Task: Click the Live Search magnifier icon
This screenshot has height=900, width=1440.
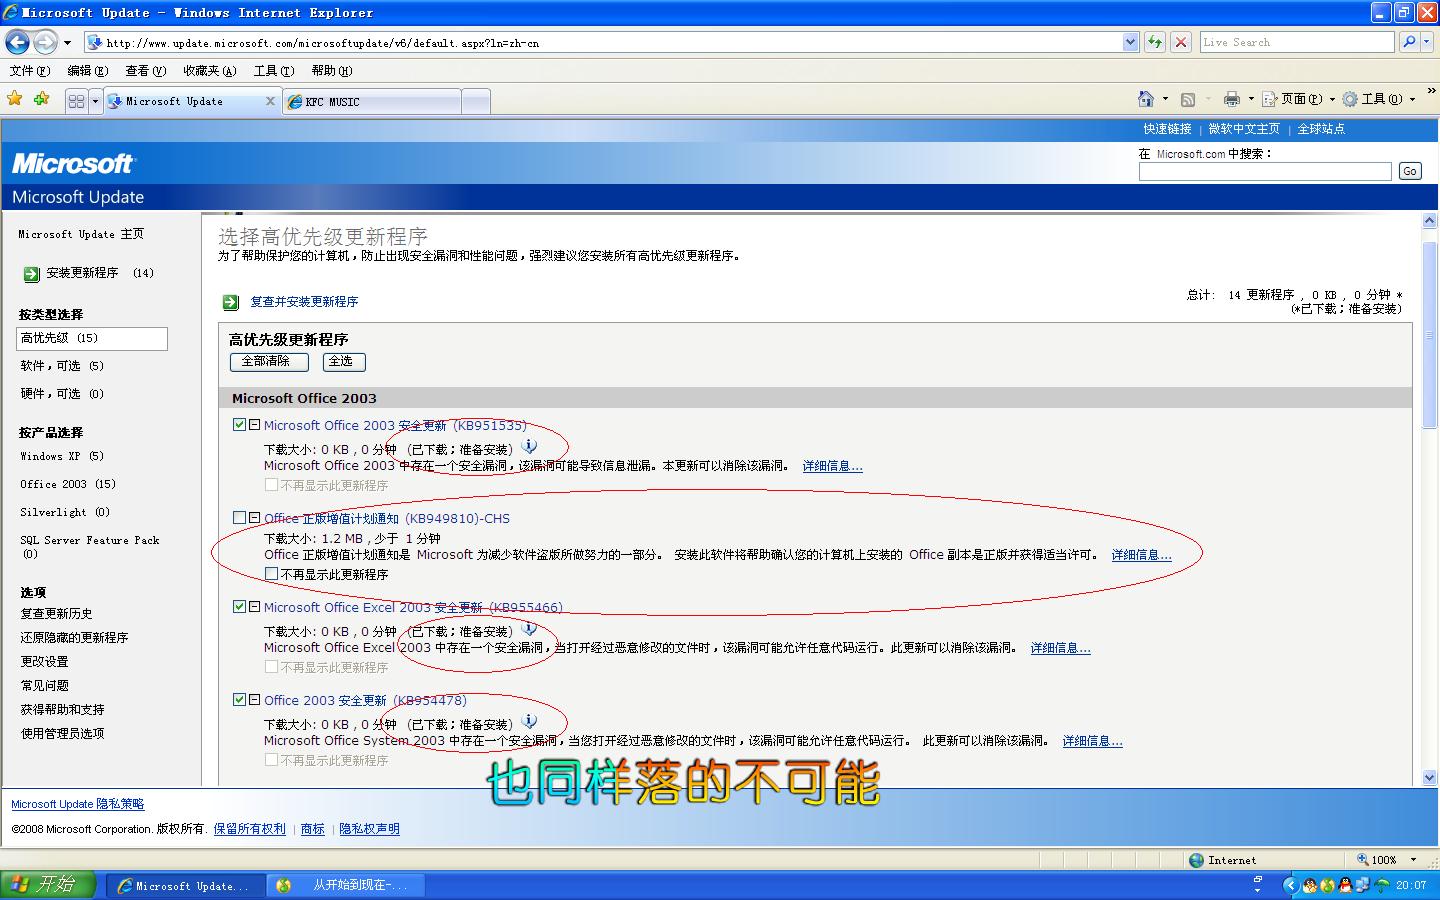Action: pyautogui.click(x=1409, y=42)
